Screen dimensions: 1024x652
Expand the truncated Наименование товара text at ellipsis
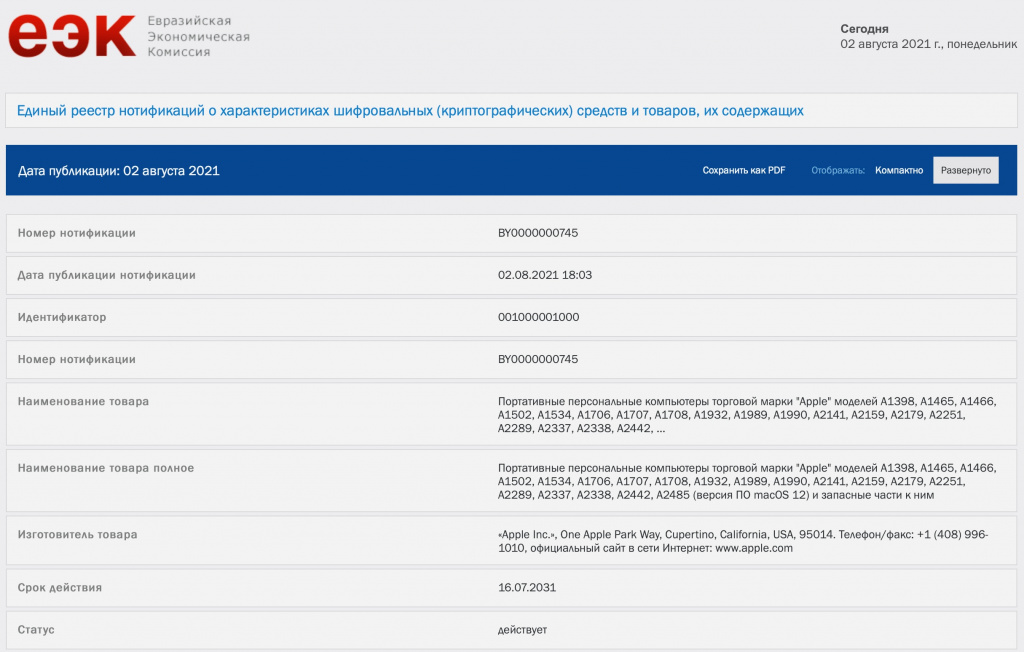660,429
